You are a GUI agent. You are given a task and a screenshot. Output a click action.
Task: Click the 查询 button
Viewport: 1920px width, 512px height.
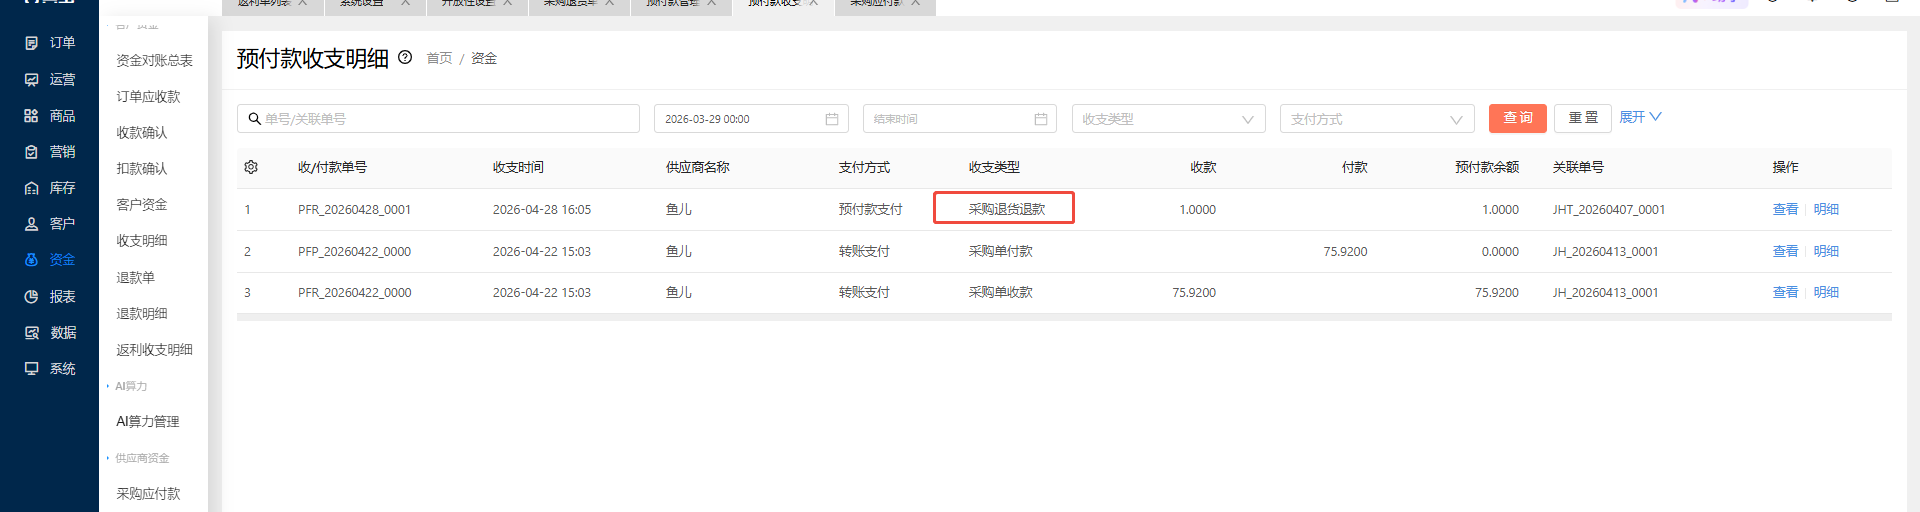[x=1518, y=118]
